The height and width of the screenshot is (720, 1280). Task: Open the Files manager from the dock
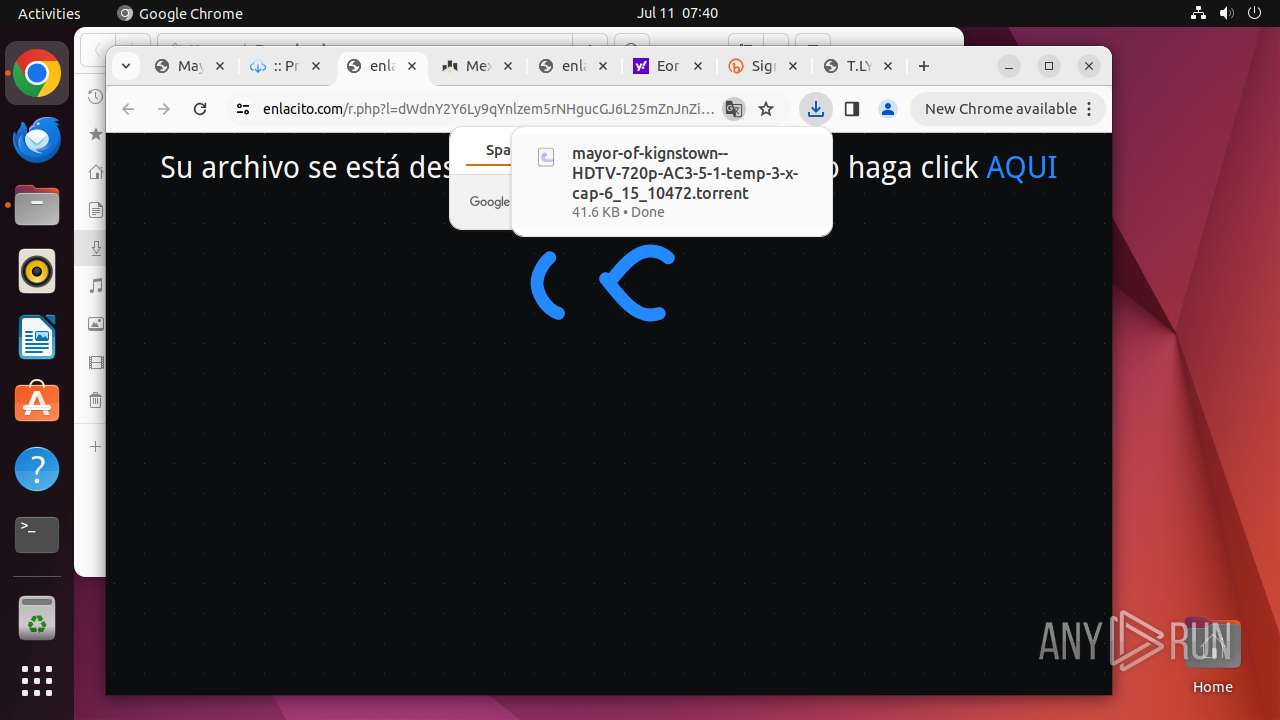pyautogui.click(x=37, y=206)
